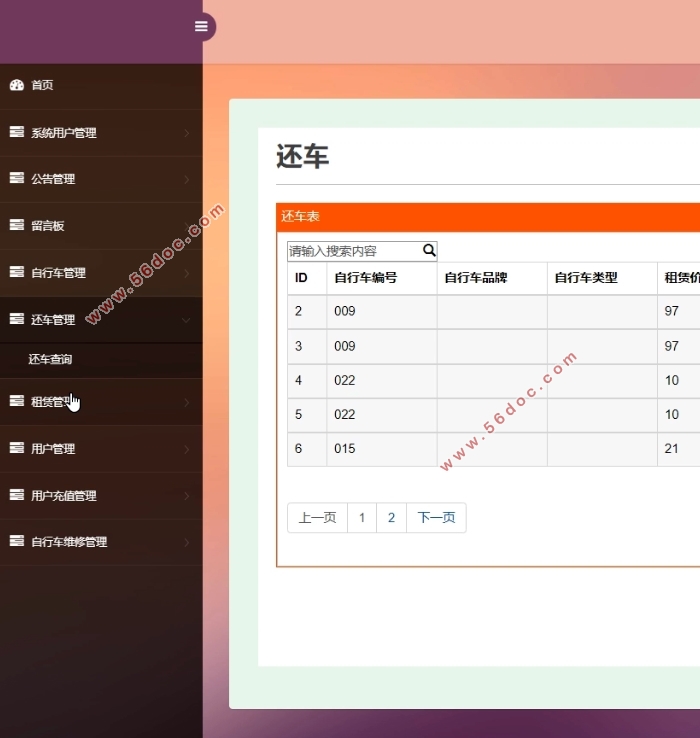Go to previous page with 上一页

[317, 518]
